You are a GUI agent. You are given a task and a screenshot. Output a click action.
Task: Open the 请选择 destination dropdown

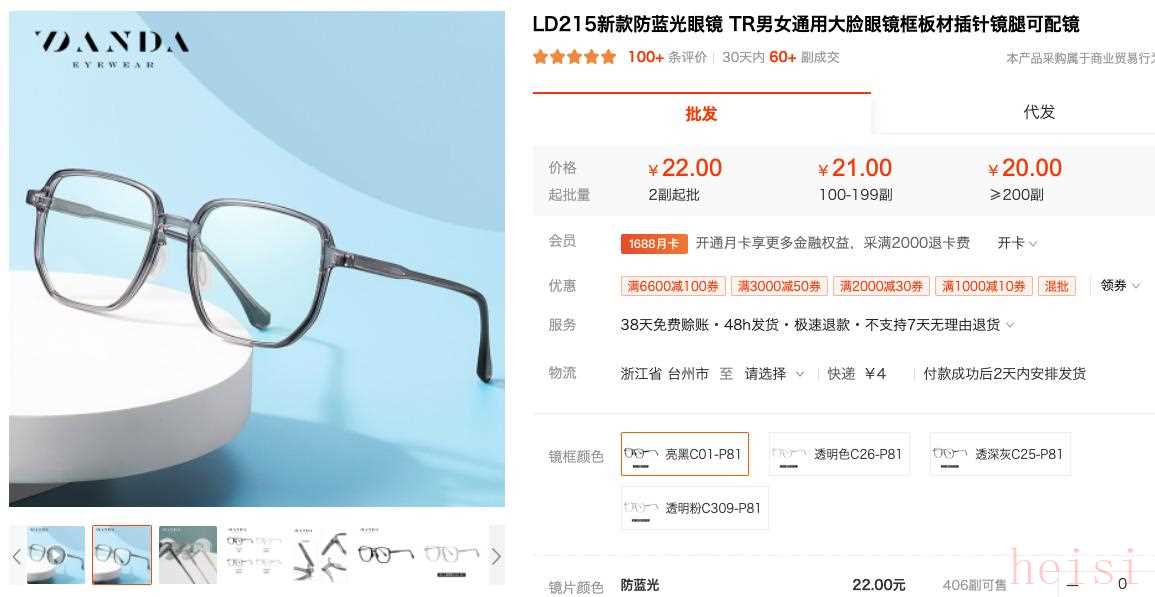coord(774,374)
